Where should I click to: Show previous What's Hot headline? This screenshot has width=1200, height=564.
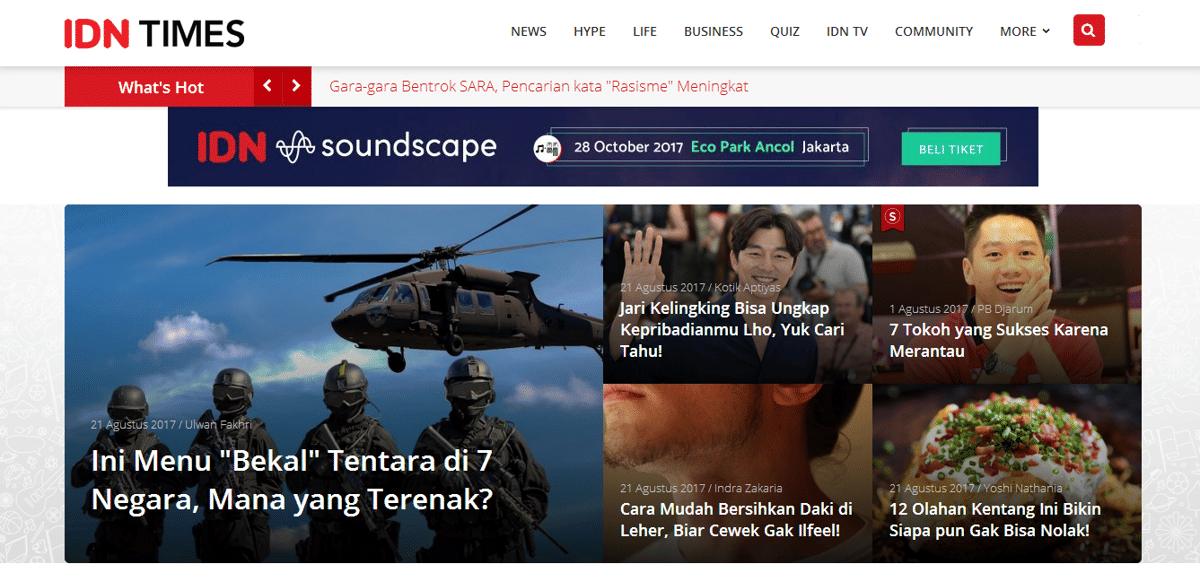[x=267, y=87]
